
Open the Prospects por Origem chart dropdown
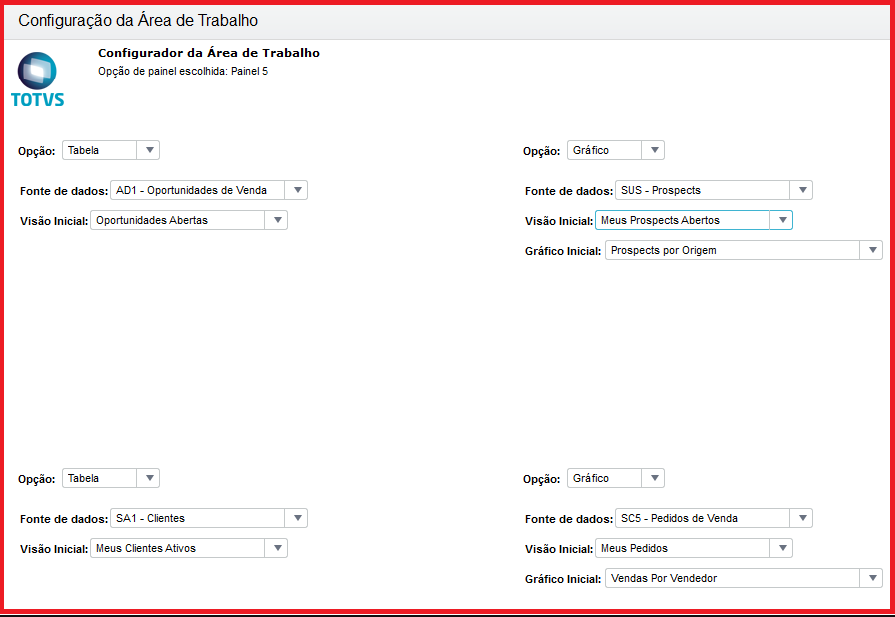coord(744,250)
